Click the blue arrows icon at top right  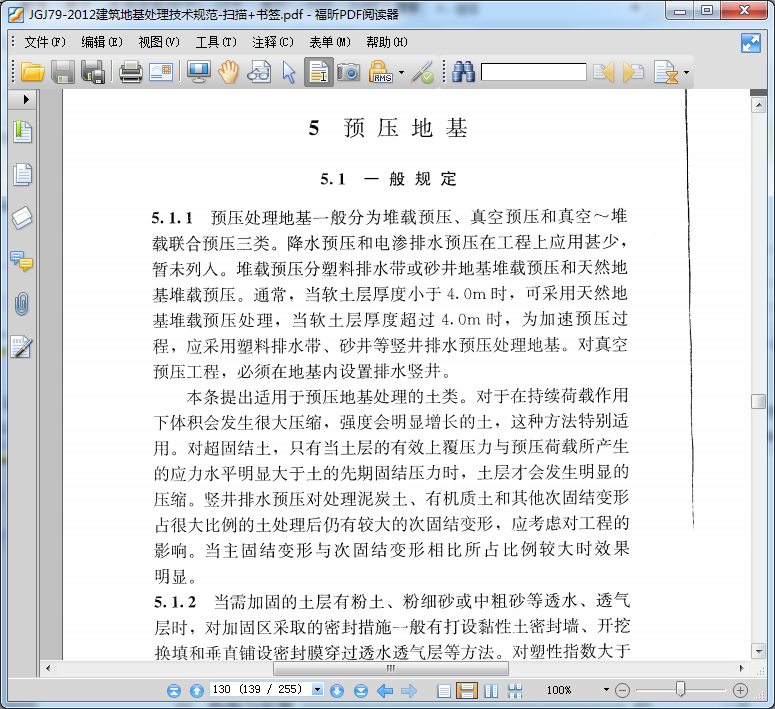(x=751, y=43)
